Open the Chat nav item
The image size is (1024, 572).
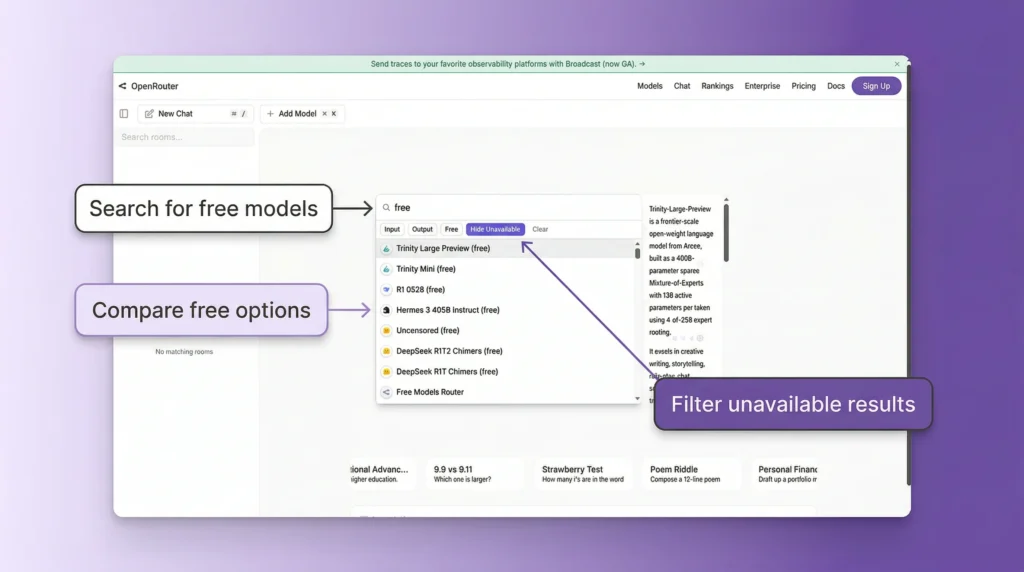pos(682,86)
